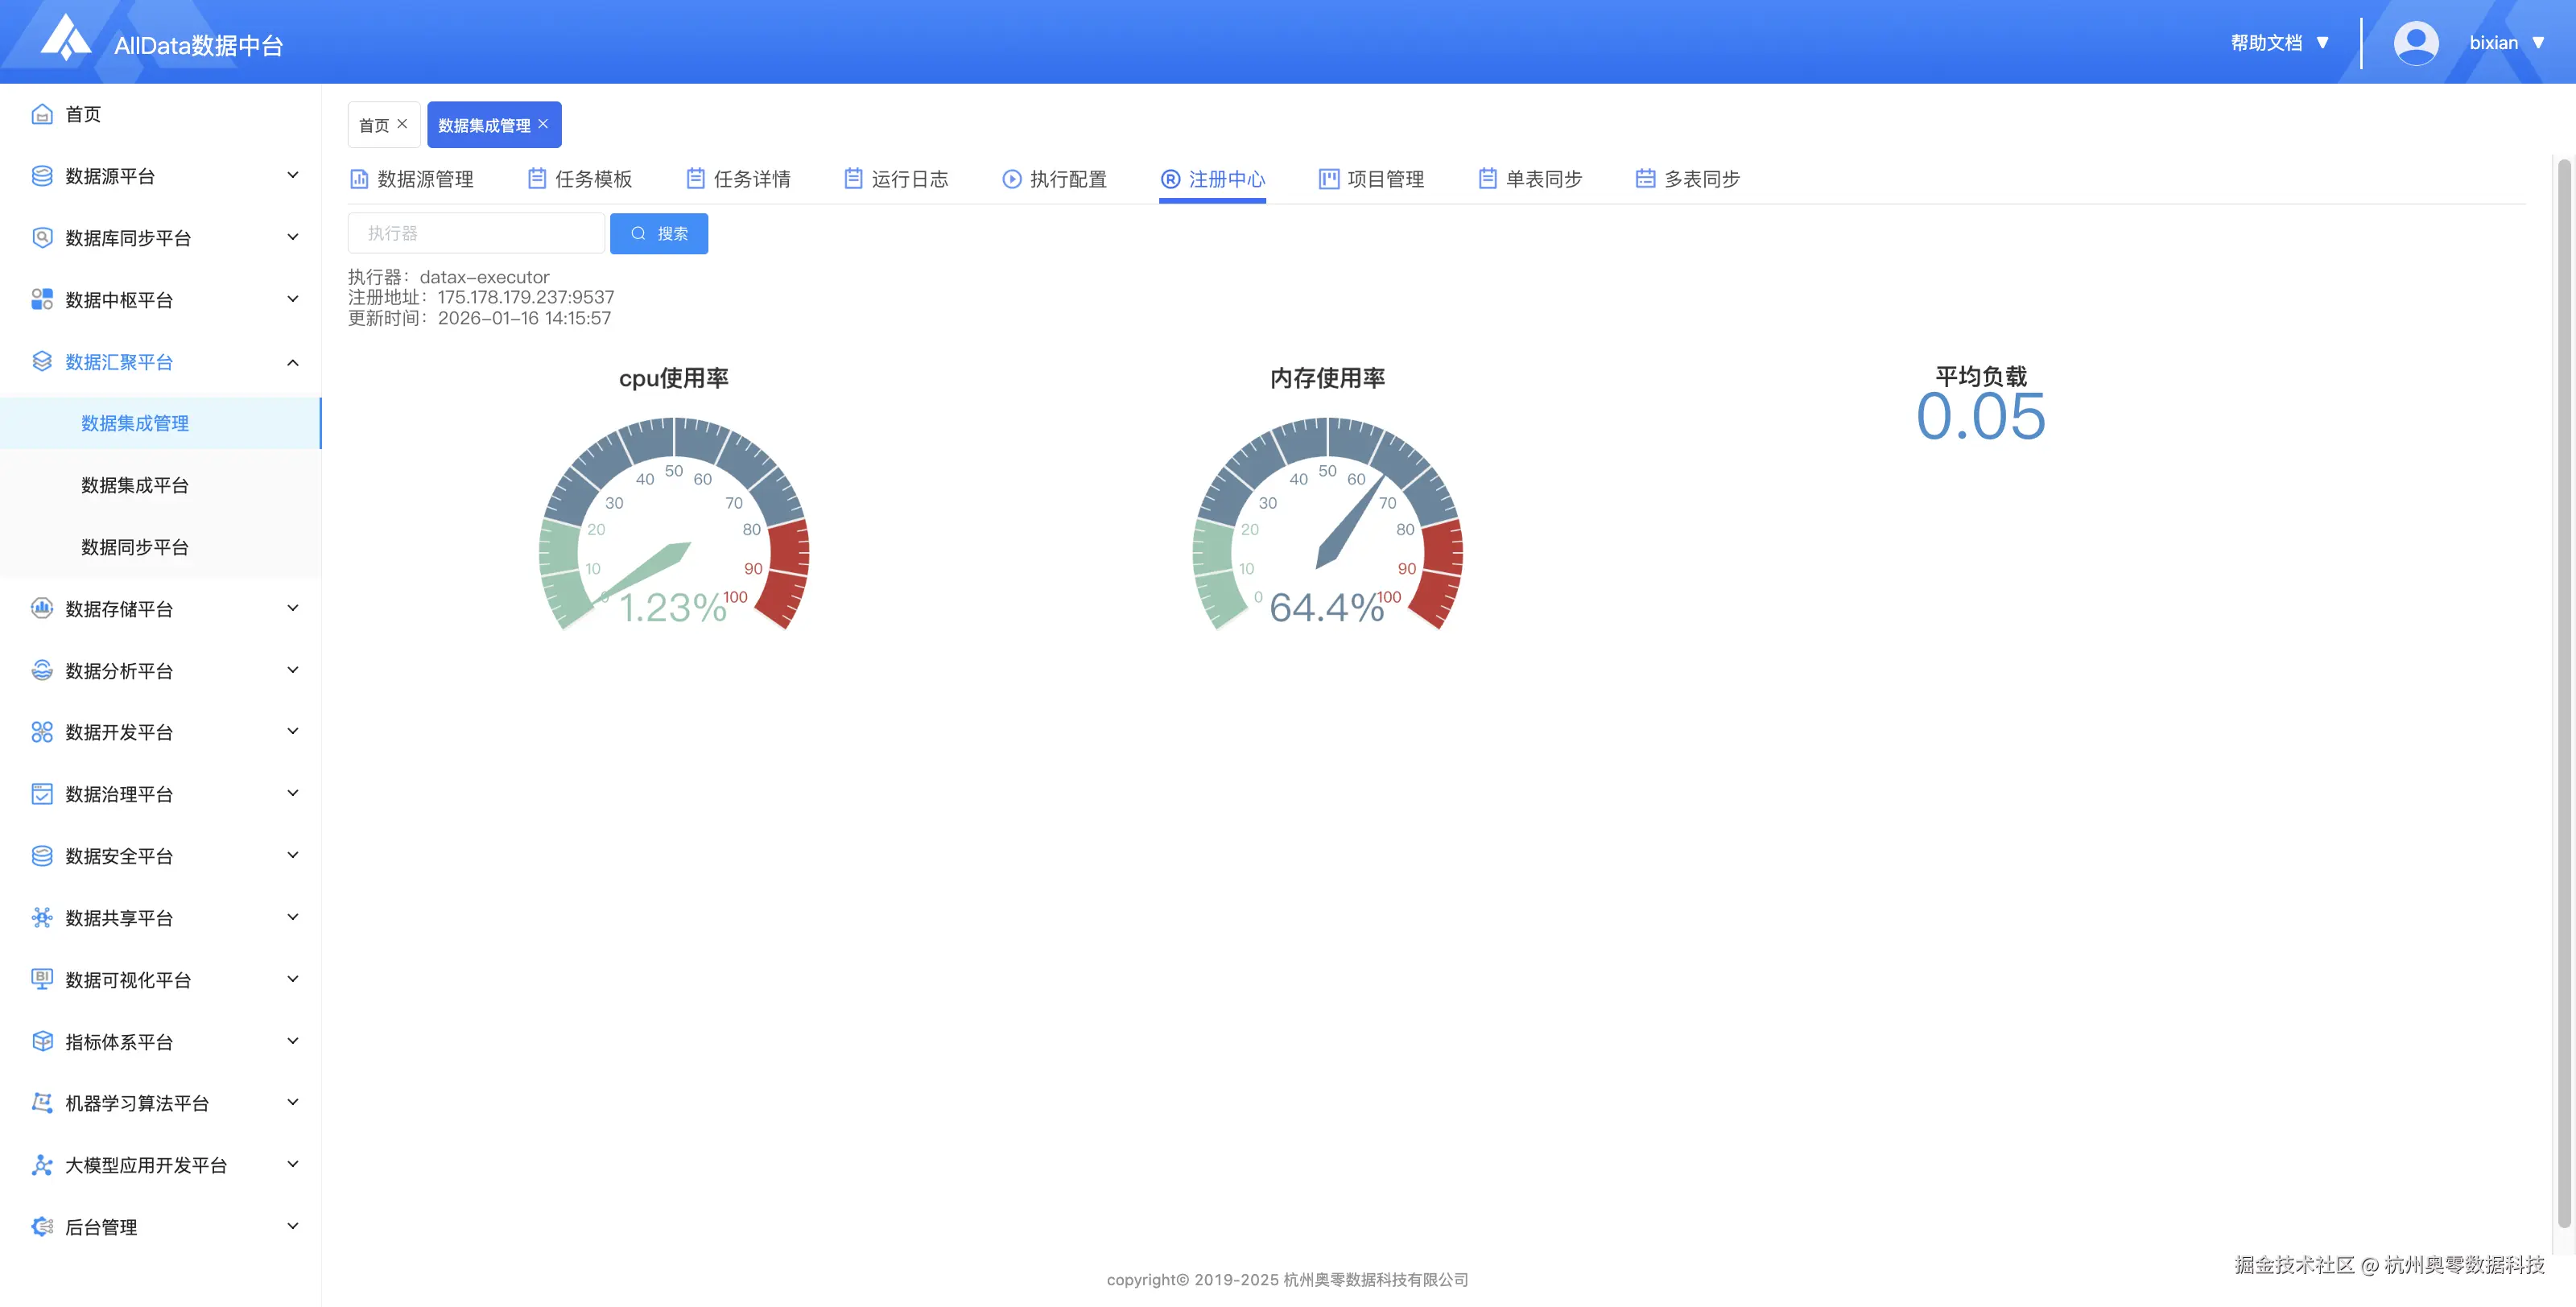
Task: Click the user avatar icon
Action: 2415,43
